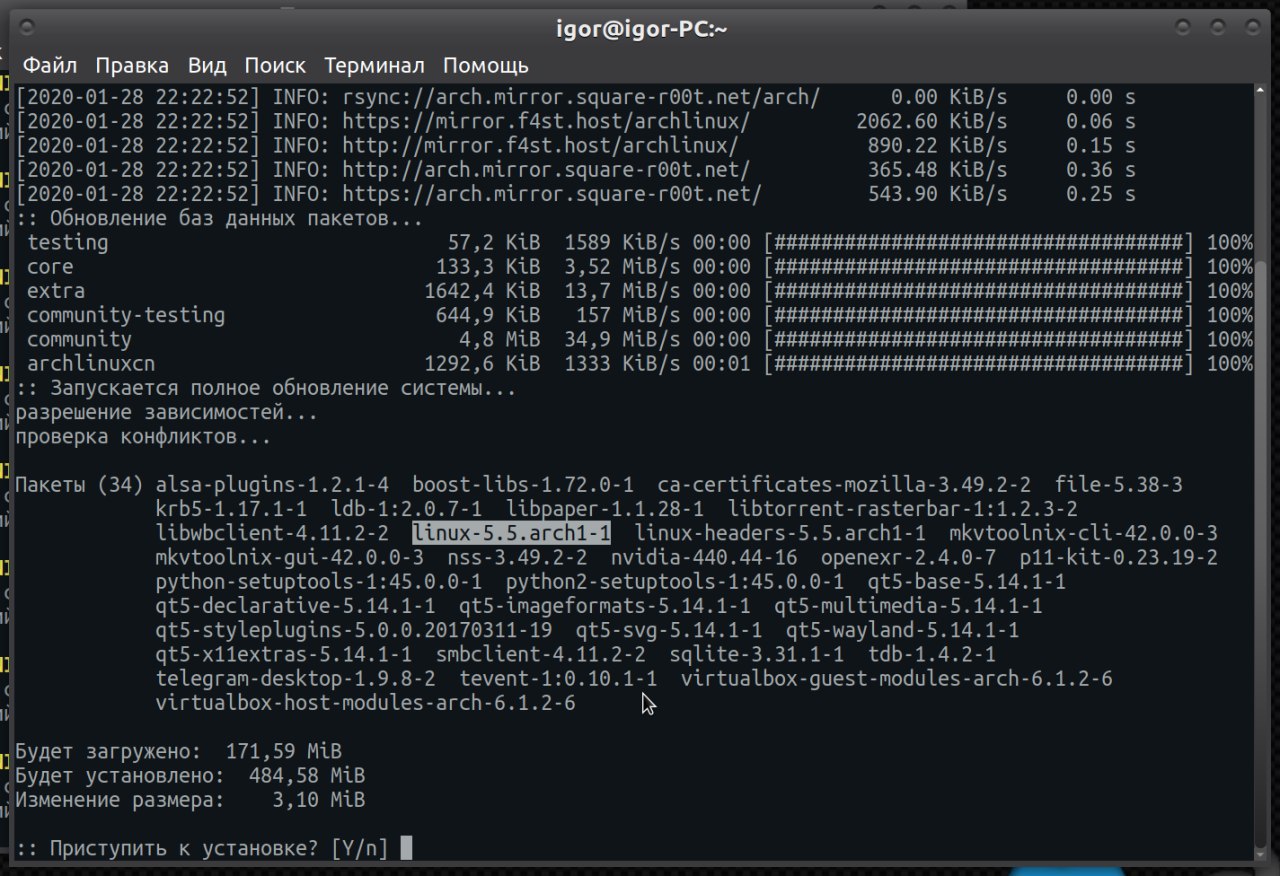Click the file-5.38-3 package name
Screen dimensions: 1280x876
(x=1119, y=485)
